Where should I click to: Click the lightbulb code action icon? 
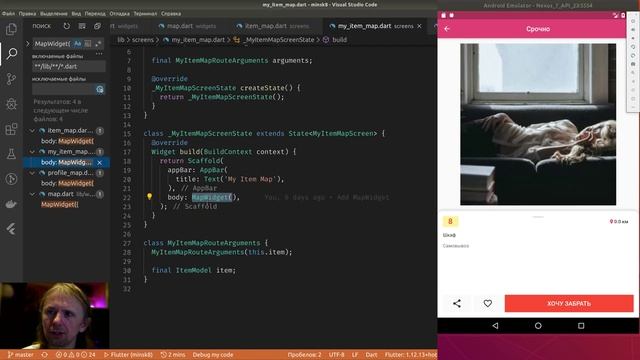[149, 197]
